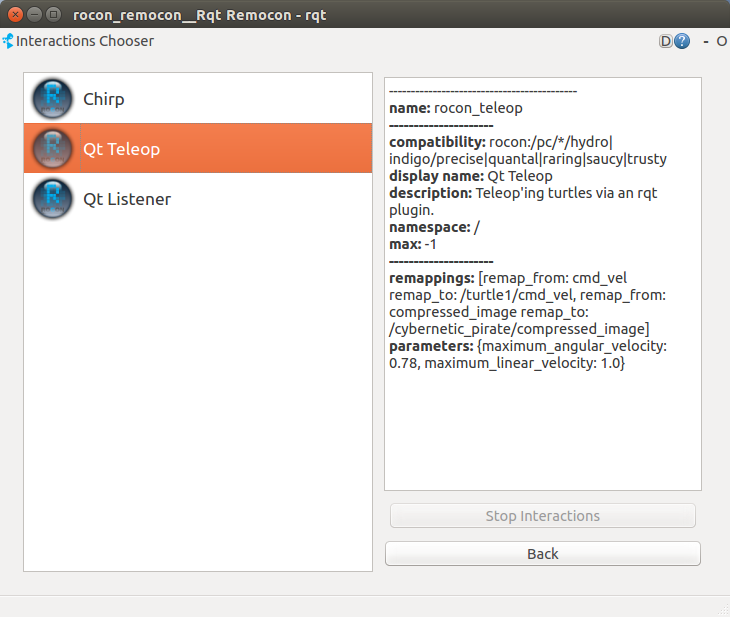Viewport: 730px width, 617px height.
Task: Click inside the rocon_teleop details text panel
Action: 542,430
